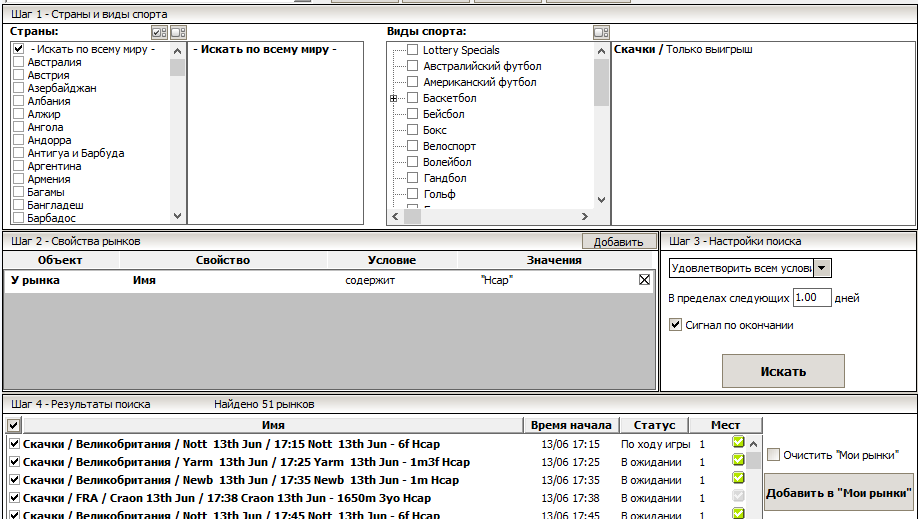Click the countries list scroll-up arrow
Image resolution: width=918 pixels, height=519 pixels.
[177, 50]
